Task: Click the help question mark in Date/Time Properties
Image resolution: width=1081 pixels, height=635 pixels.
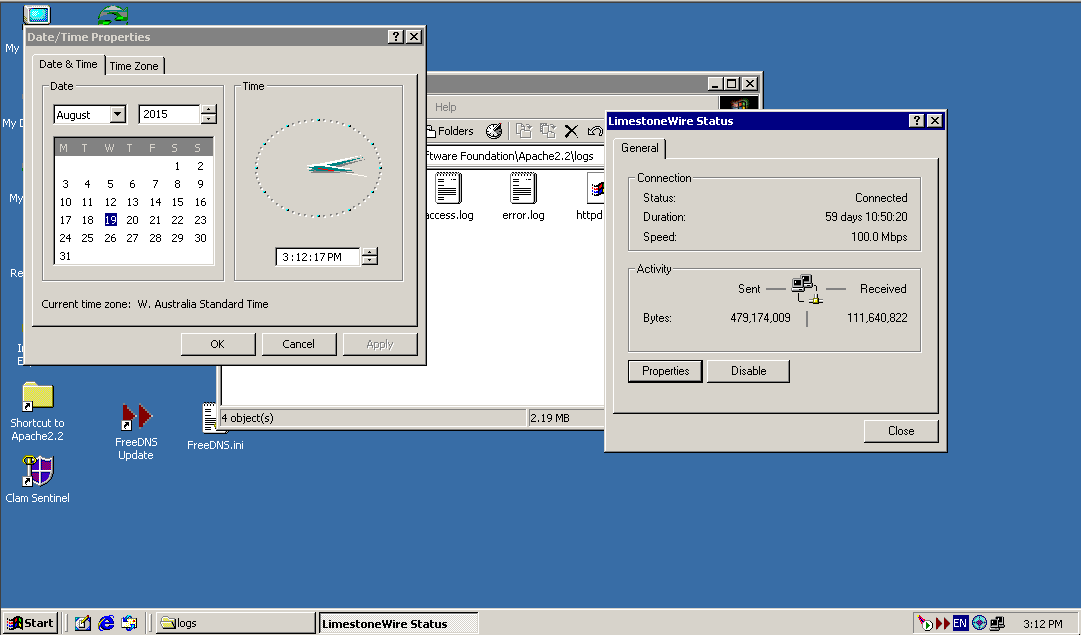Action: [x=396, y=37]
